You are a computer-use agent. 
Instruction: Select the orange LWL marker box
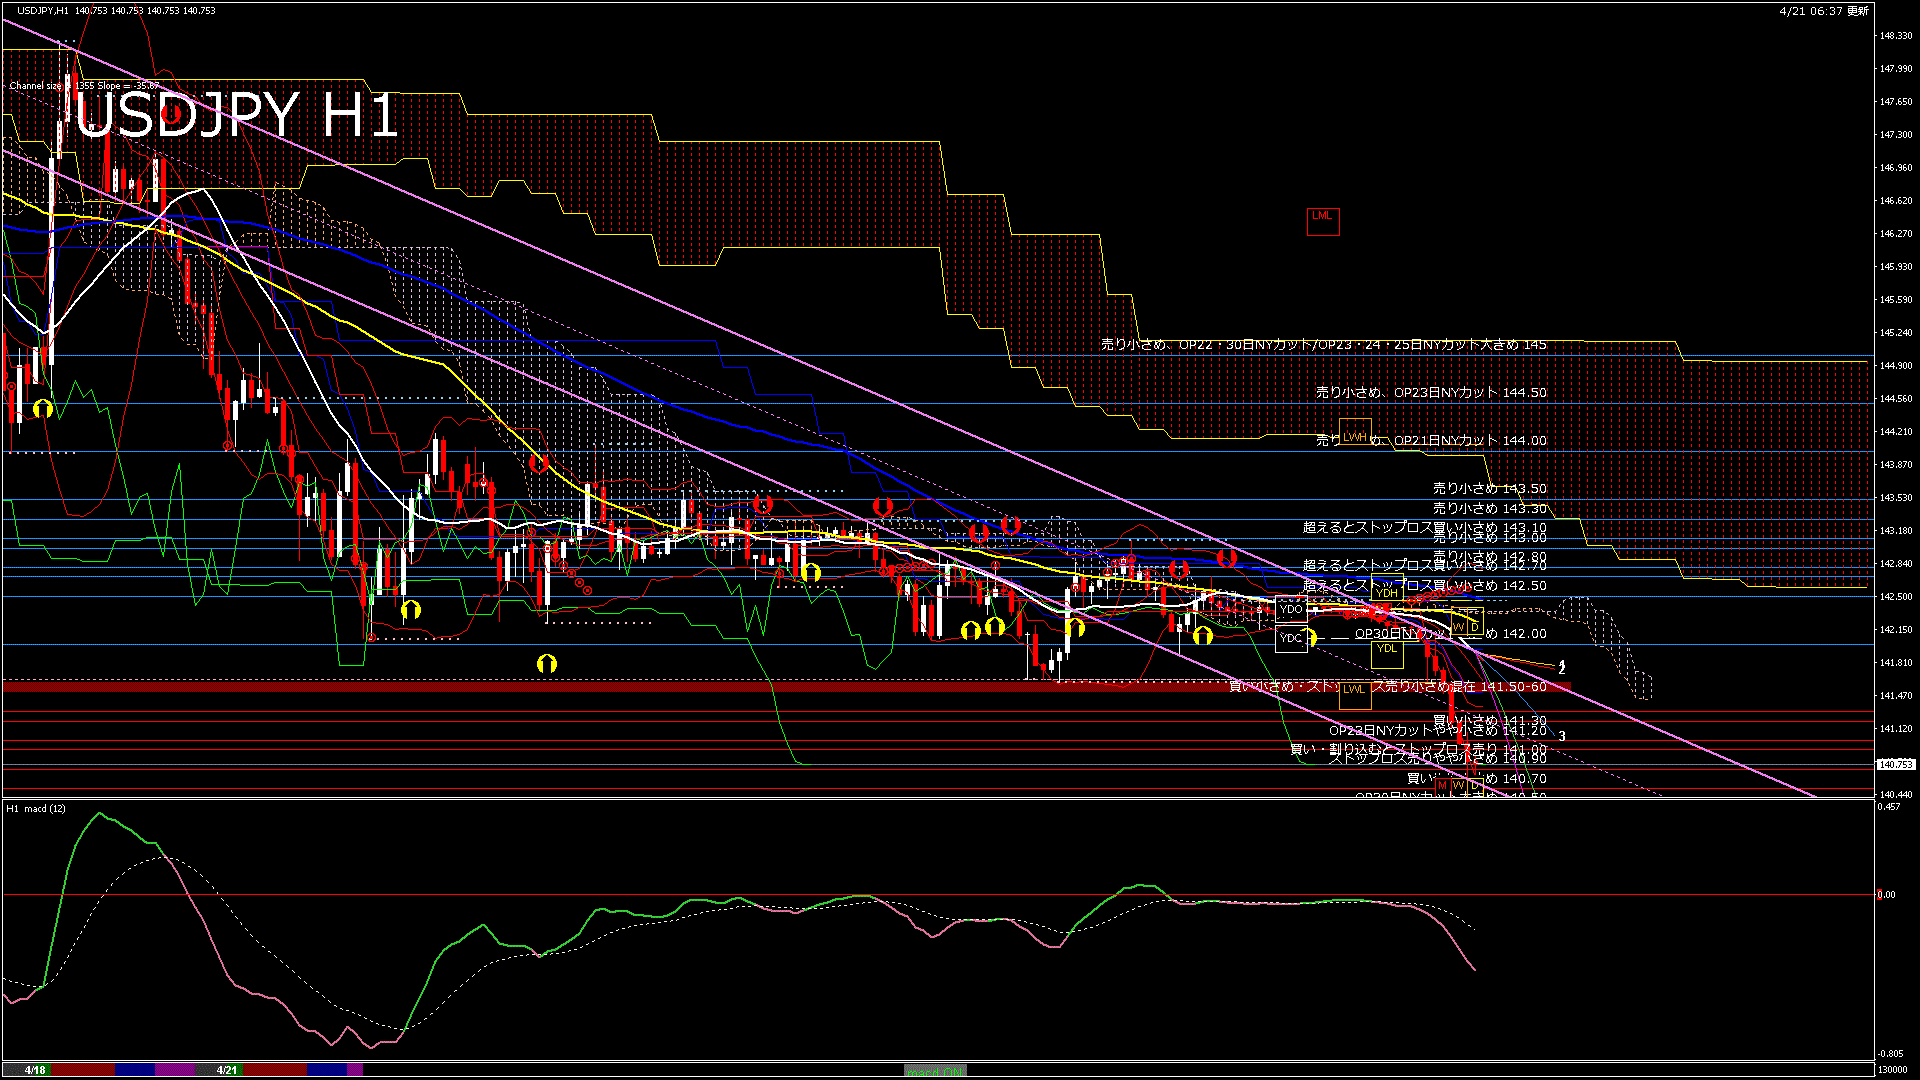coord(1354,695)
